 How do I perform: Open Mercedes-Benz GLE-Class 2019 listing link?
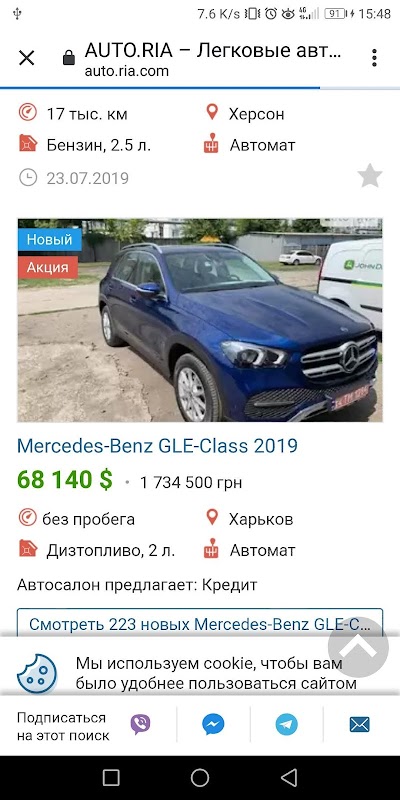[157, 446]
